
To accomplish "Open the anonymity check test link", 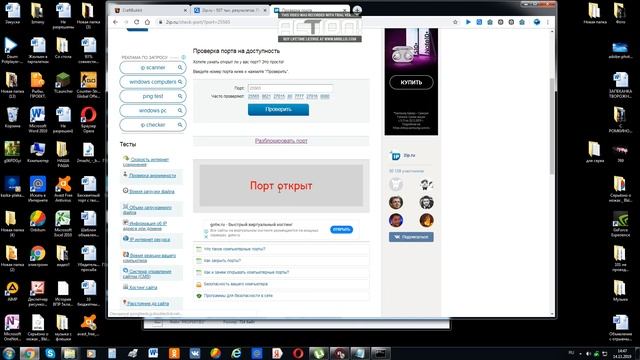I will point(152,176).
